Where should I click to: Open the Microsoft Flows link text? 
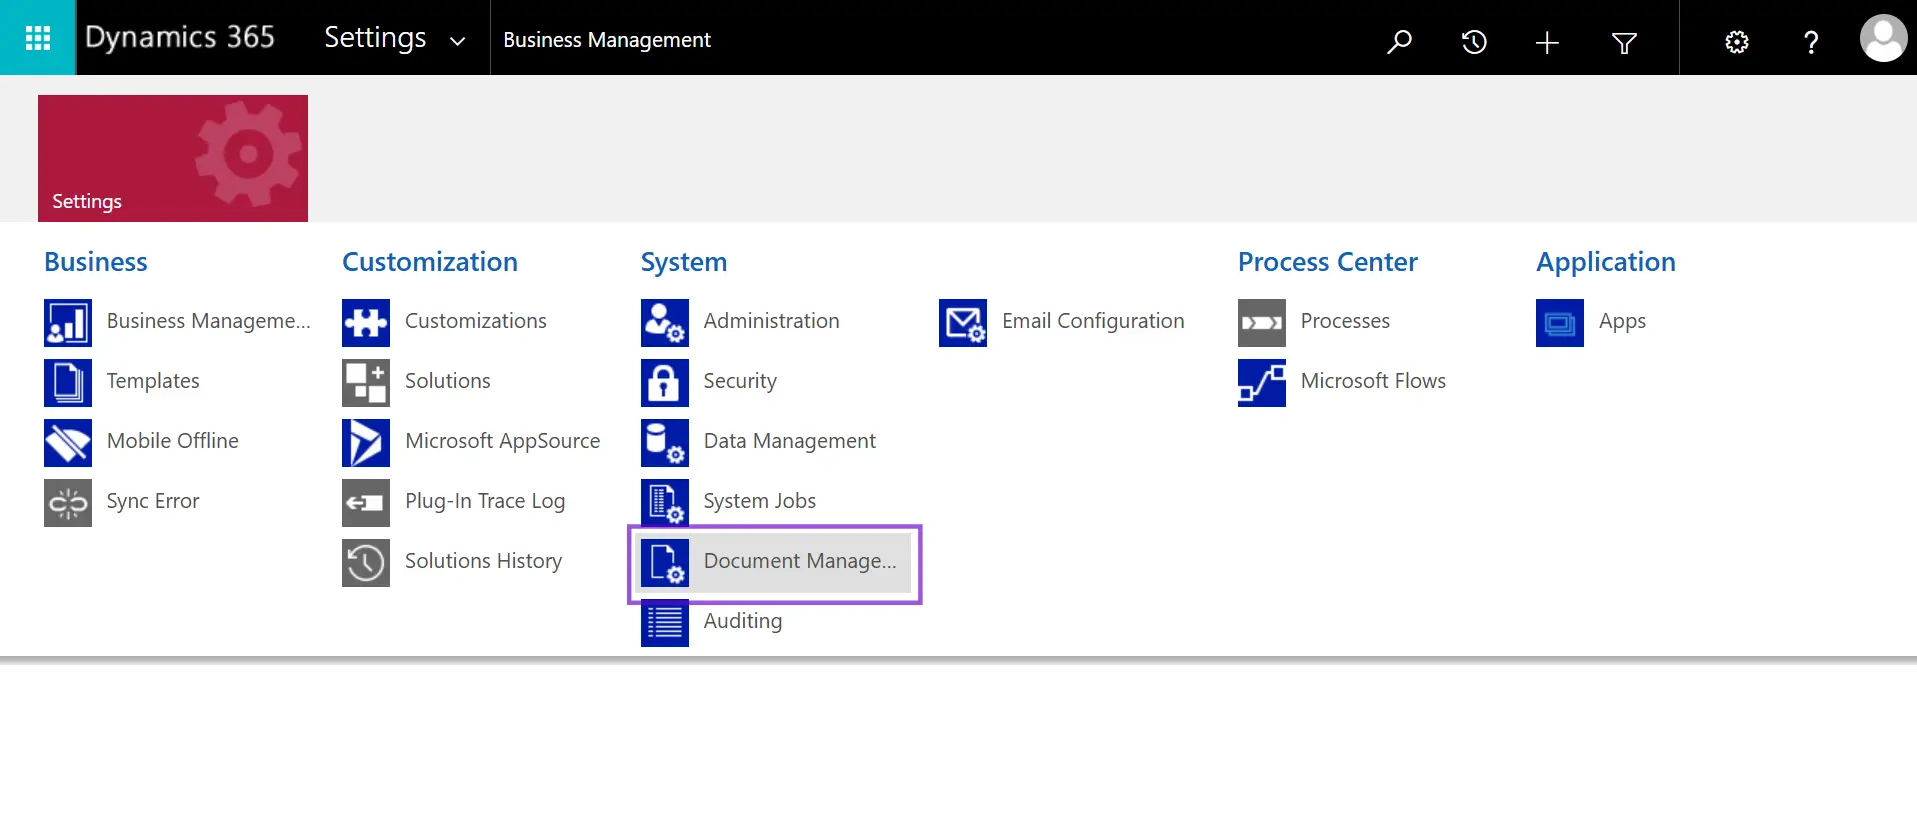pyautogui.click(x=1373, y=381)
